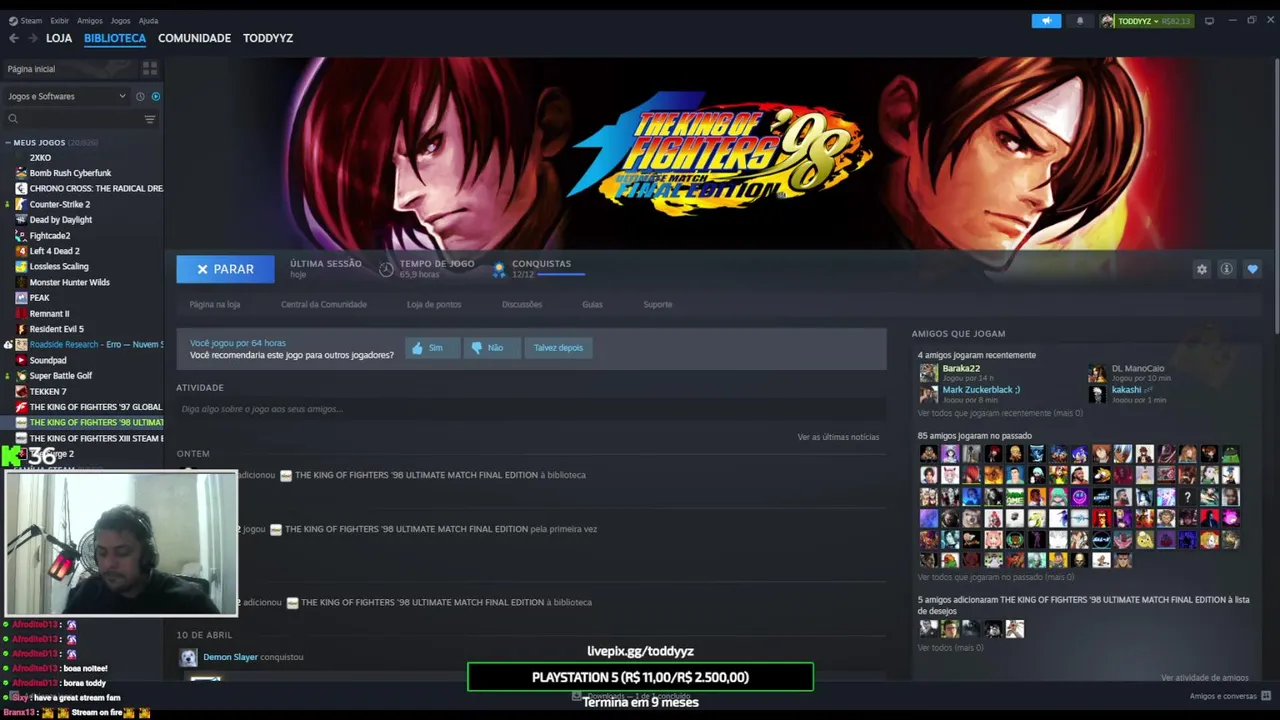Open advanced library filter options icon
The image size is (1280, 720).
[x=150, y=119]
